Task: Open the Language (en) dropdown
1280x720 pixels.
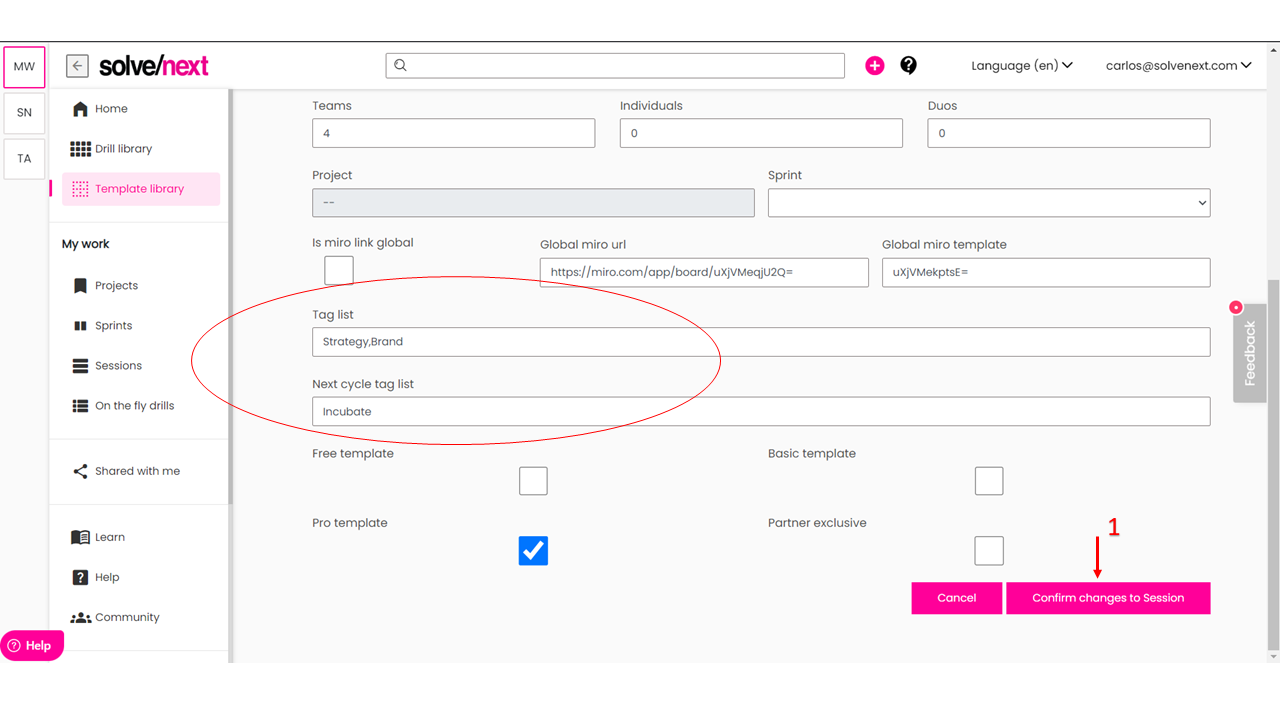Action: click(1022, 65)
